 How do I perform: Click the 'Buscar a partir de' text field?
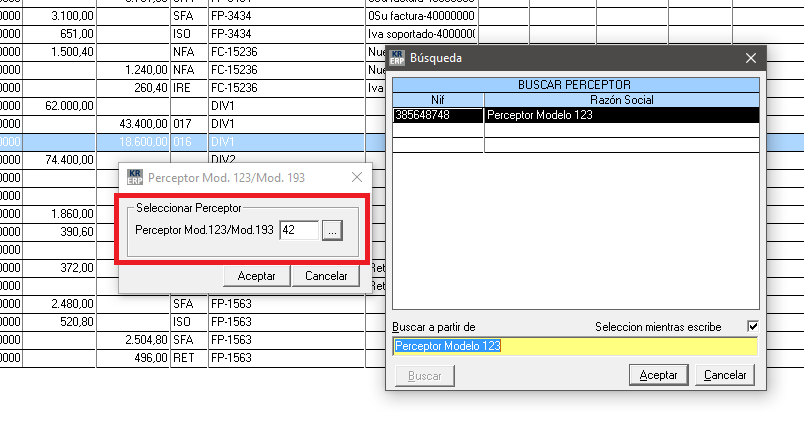[x=574, y=346]
